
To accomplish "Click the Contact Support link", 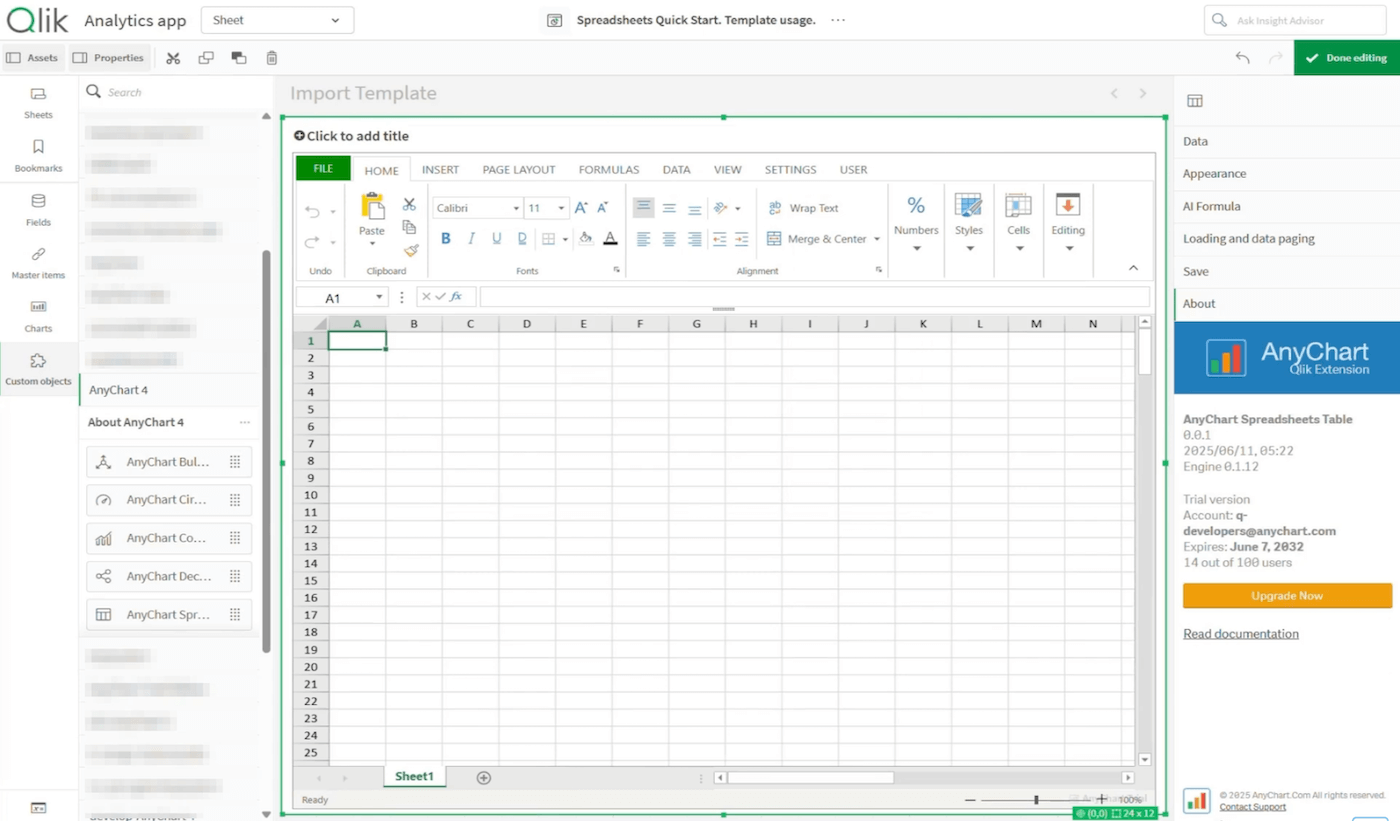I will [x=1253, y=807].
